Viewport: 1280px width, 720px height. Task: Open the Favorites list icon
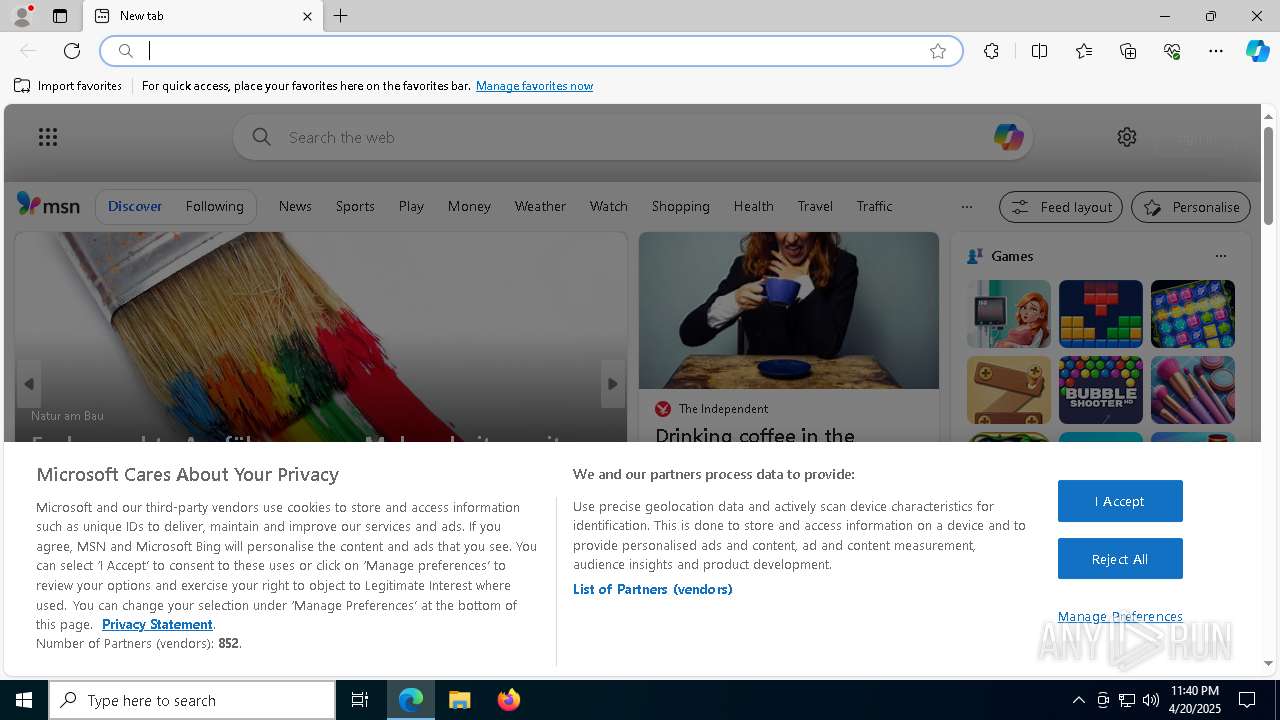coord(1084,51)
